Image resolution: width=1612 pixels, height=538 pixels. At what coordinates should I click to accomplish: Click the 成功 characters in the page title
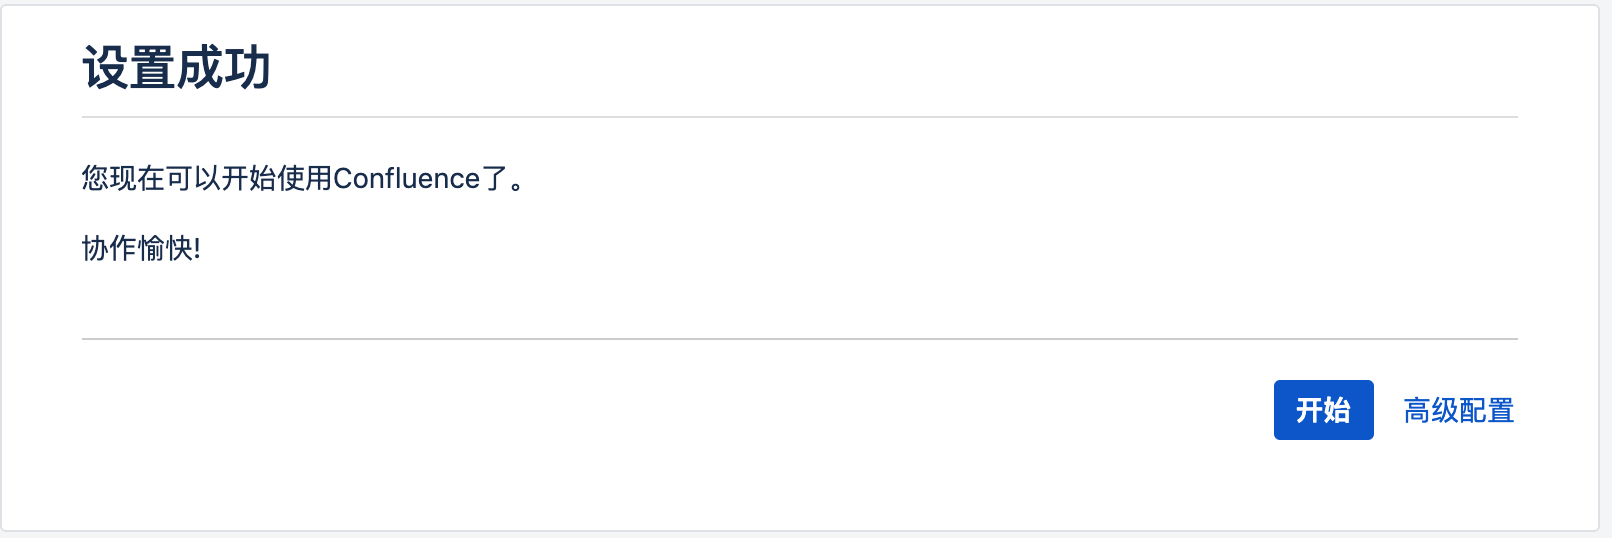click(224, 69)
